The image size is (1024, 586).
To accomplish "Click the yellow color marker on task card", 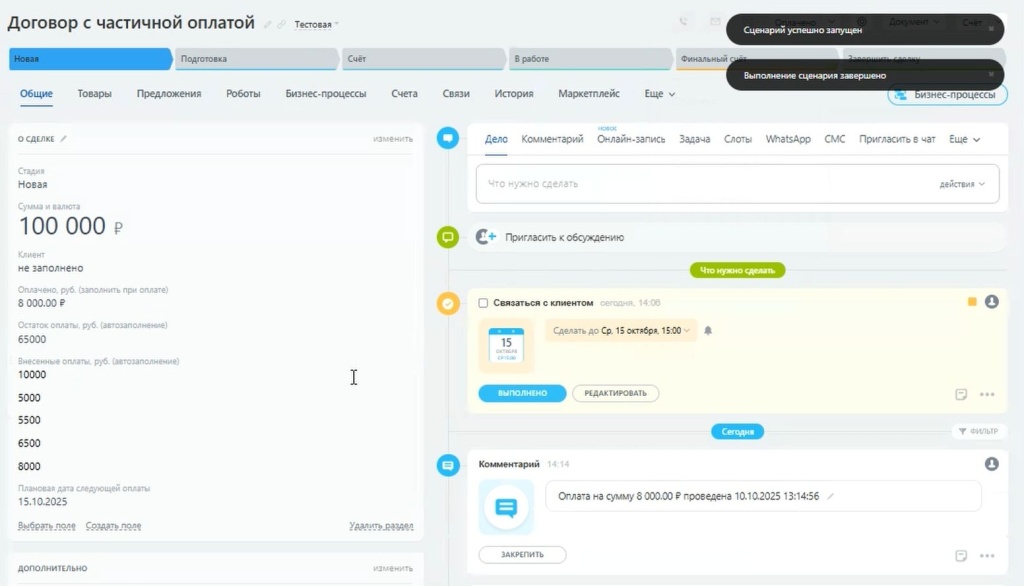I will (971, 302).
